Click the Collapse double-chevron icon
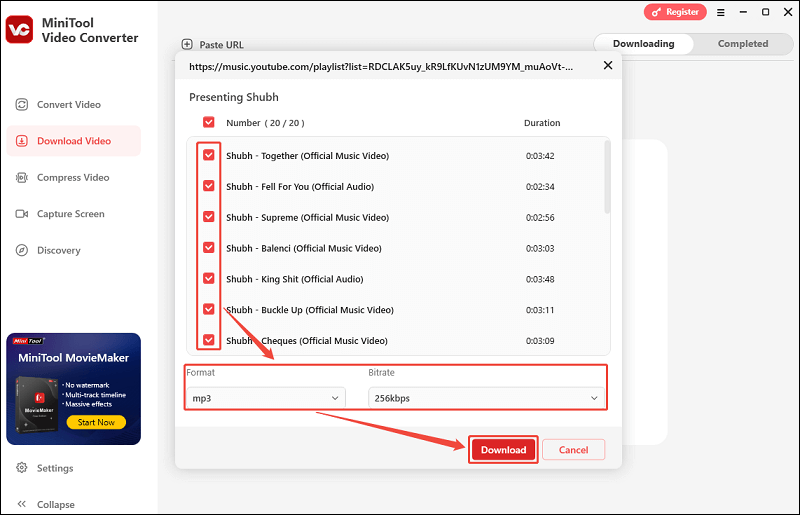 [x=21, y=504]
